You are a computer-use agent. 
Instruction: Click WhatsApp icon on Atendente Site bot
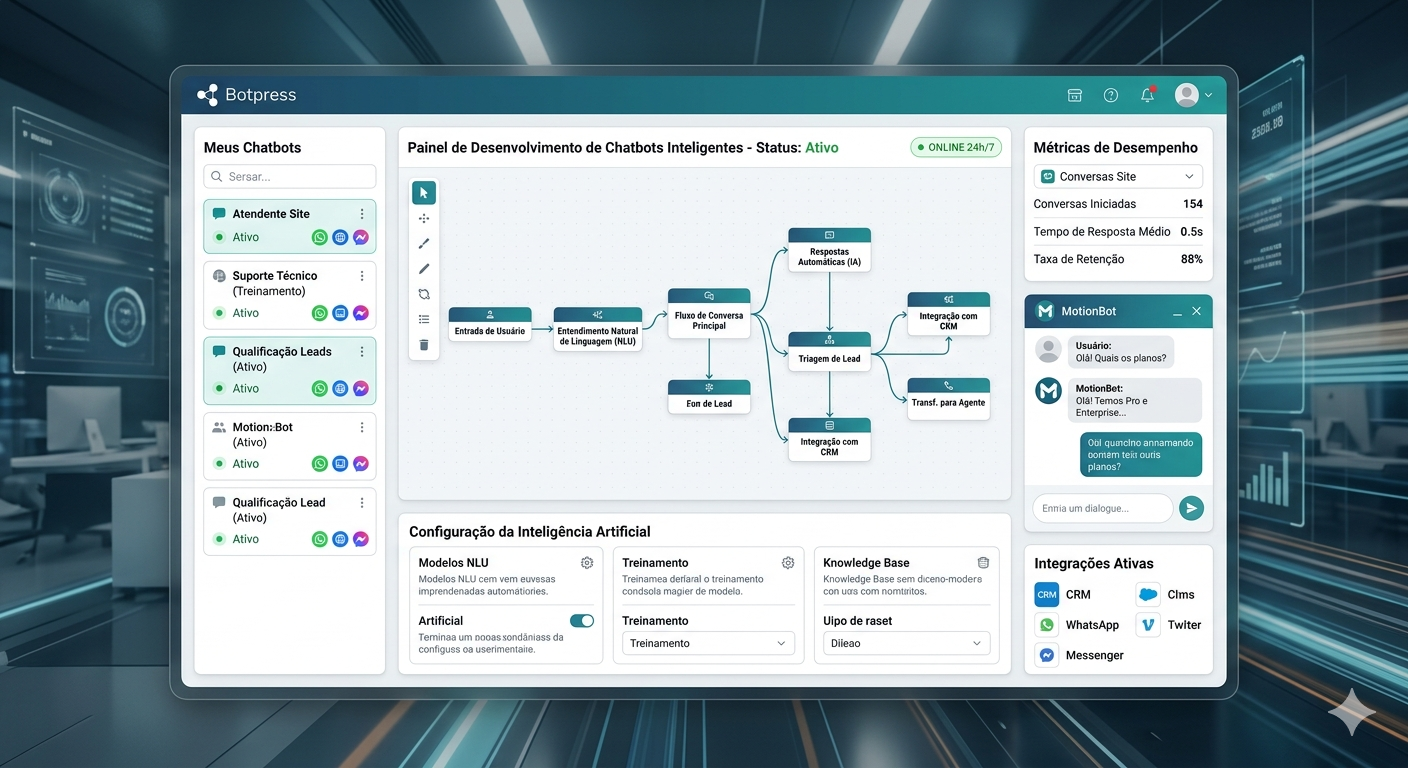[x=320, y=238]
